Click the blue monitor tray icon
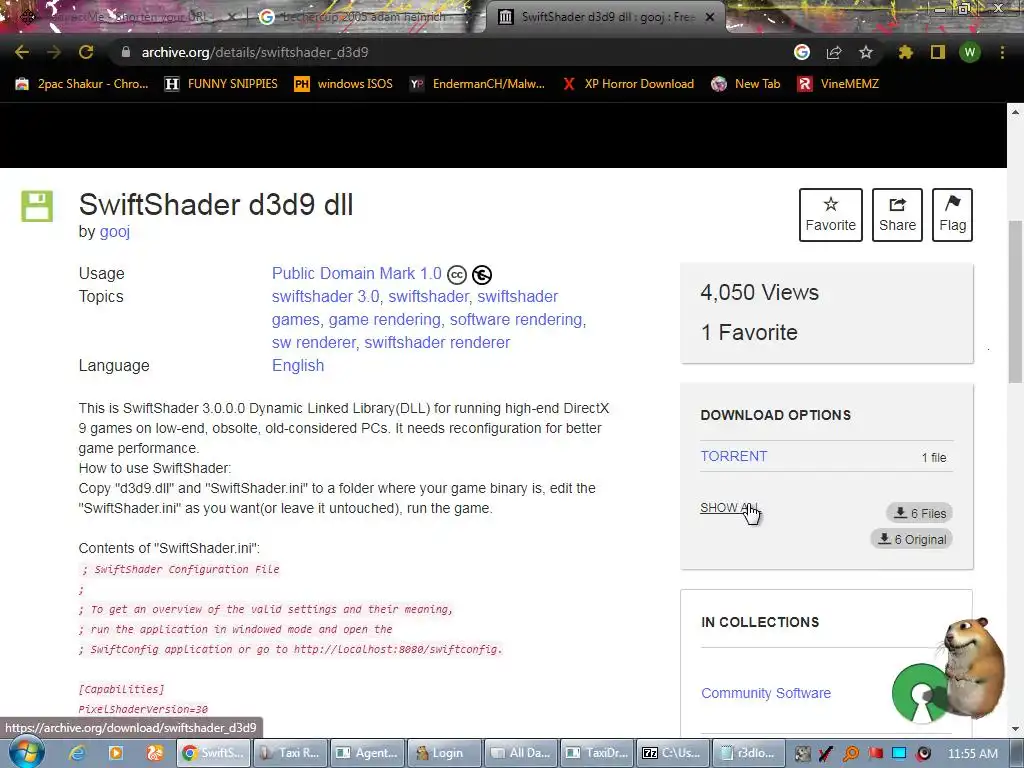This screenshot has width=1024, height=768. click(x=899, y=754)
